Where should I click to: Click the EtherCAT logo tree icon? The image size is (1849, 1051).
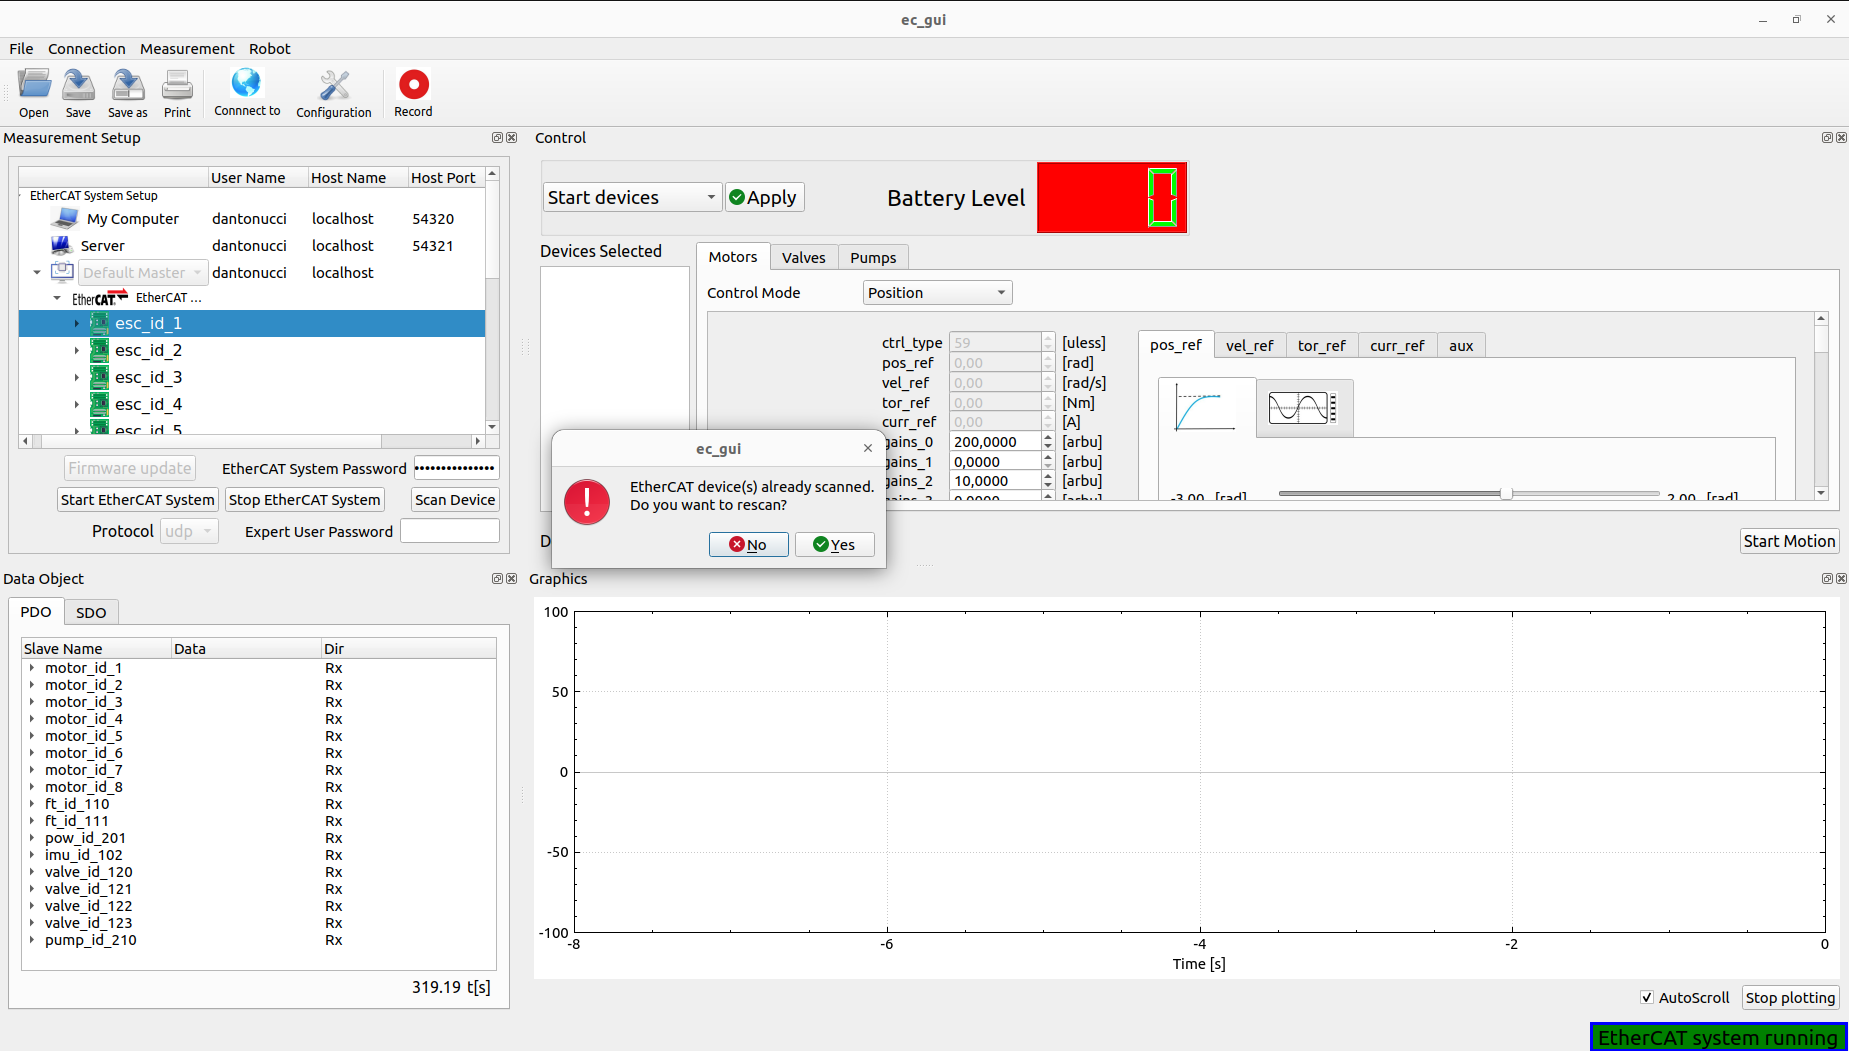click(x=99, y=298)
